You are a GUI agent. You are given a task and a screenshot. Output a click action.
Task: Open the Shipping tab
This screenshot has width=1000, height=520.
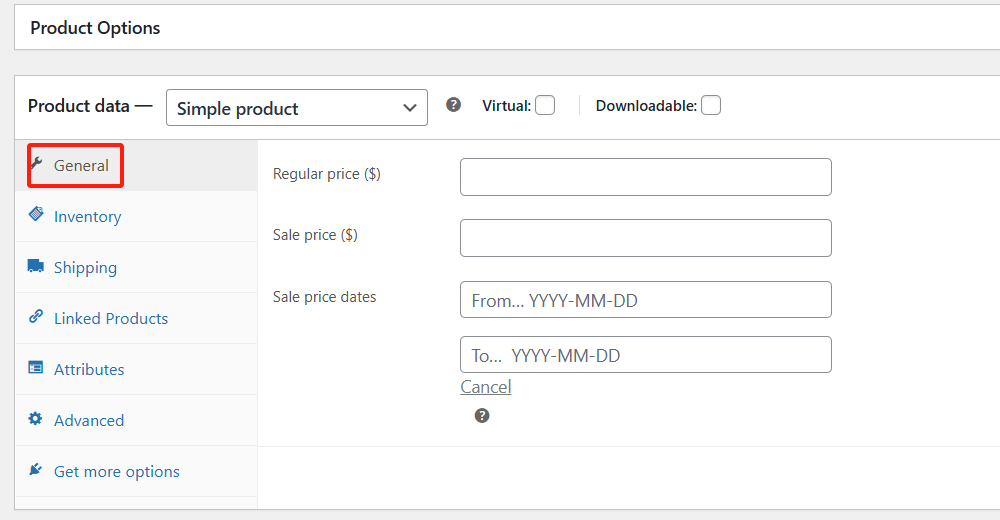coord(136,267)
